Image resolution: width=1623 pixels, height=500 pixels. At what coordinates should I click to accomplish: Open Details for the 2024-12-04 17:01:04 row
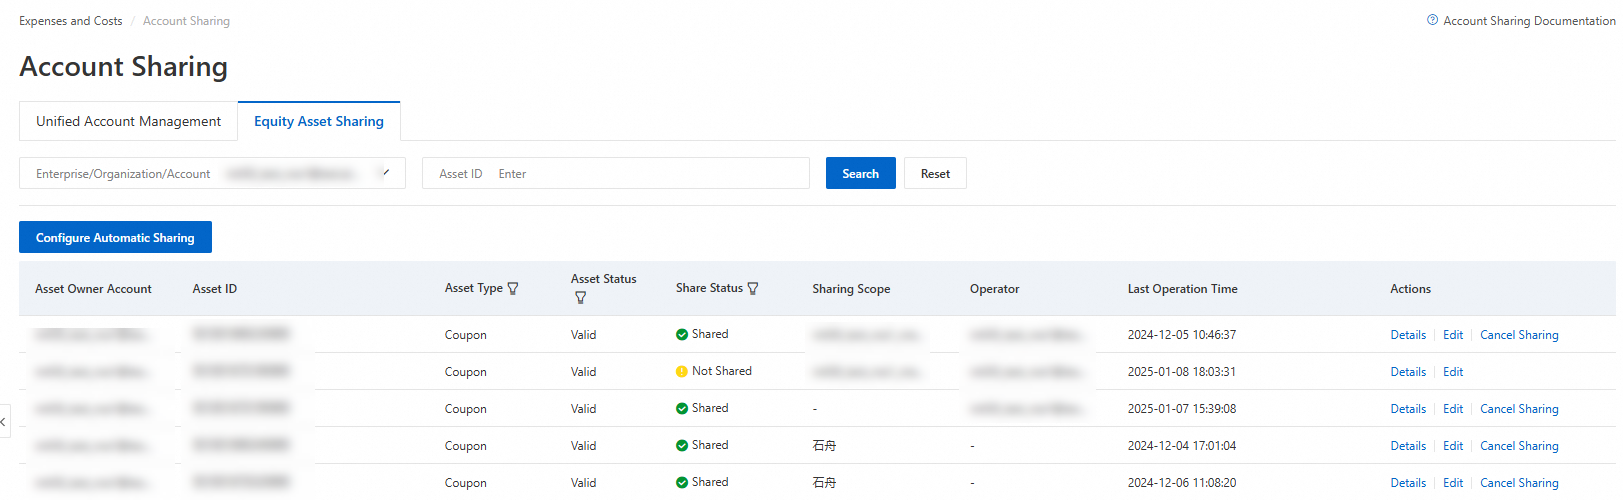[x=1408, y=446]
